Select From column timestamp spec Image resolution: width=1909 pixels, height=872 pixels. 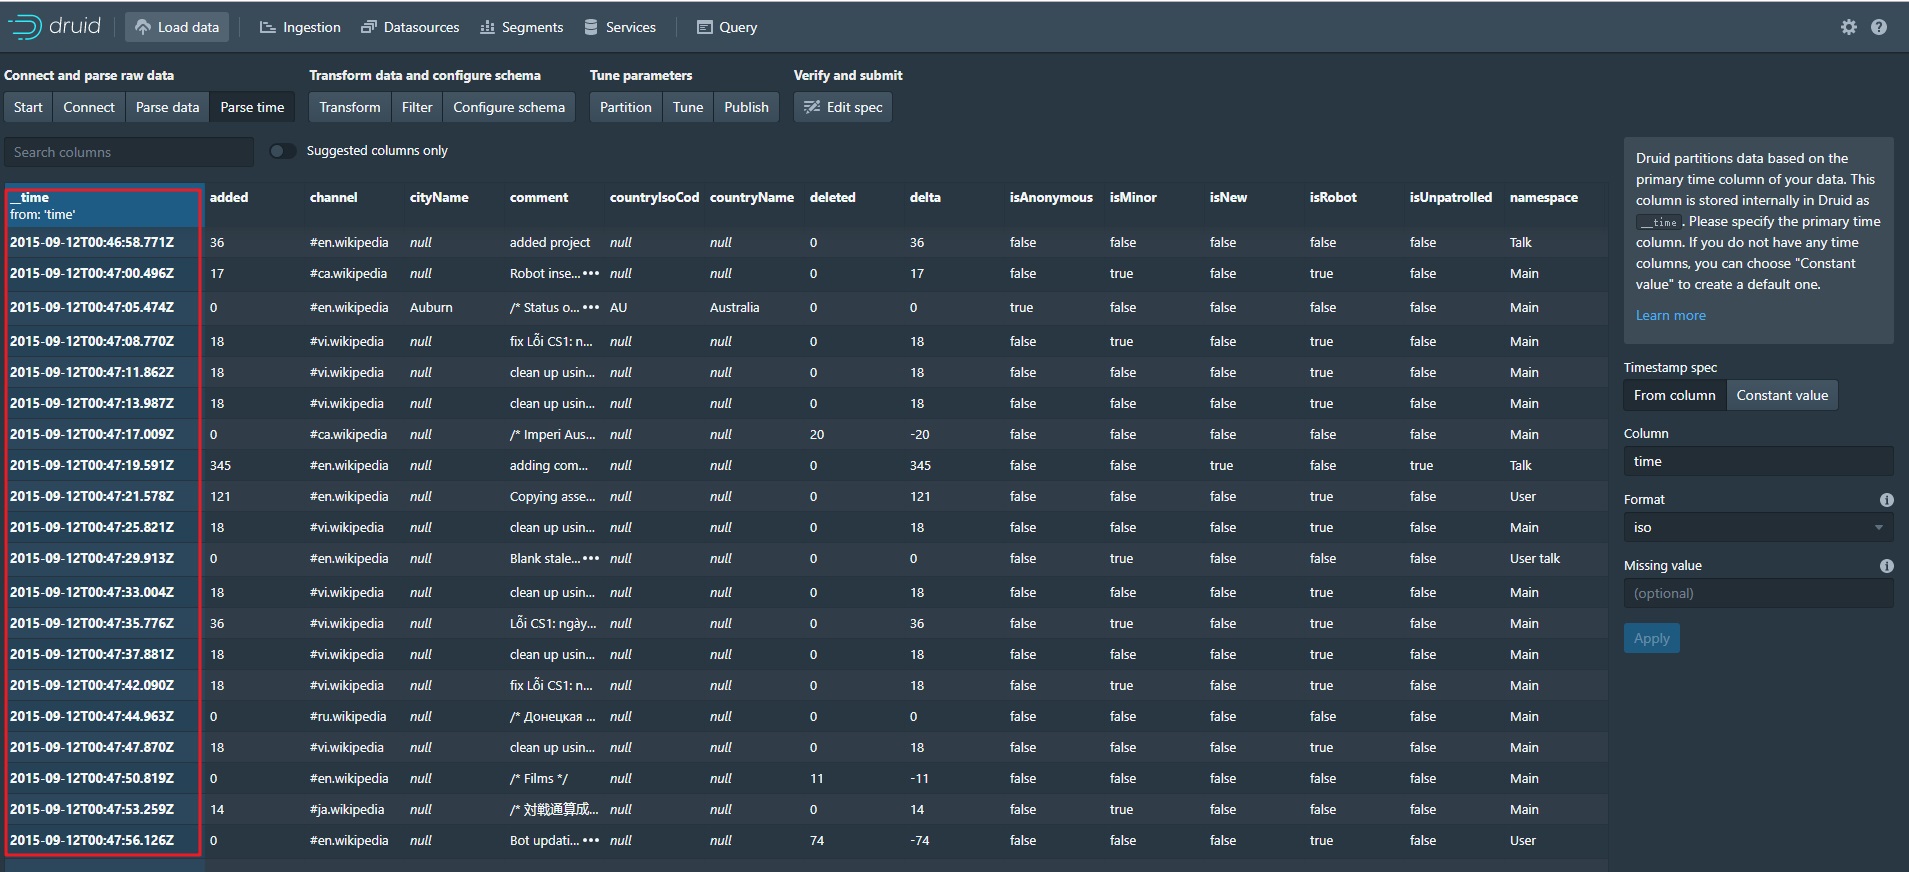click(x=1674, y=396)
